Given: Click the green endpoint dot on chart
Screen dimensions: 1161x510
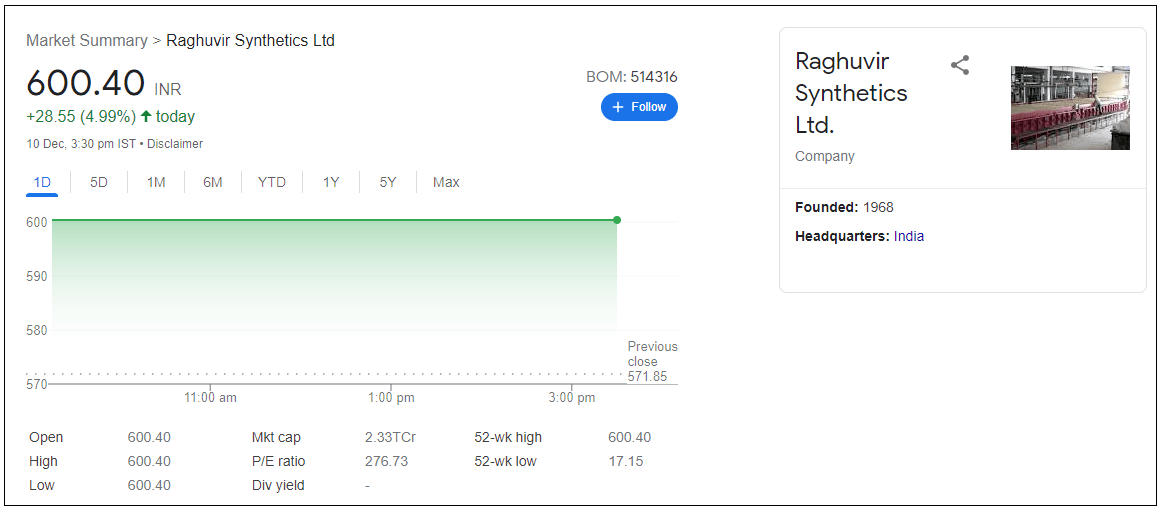Looking at the screenshot, I should pos(617,220).
